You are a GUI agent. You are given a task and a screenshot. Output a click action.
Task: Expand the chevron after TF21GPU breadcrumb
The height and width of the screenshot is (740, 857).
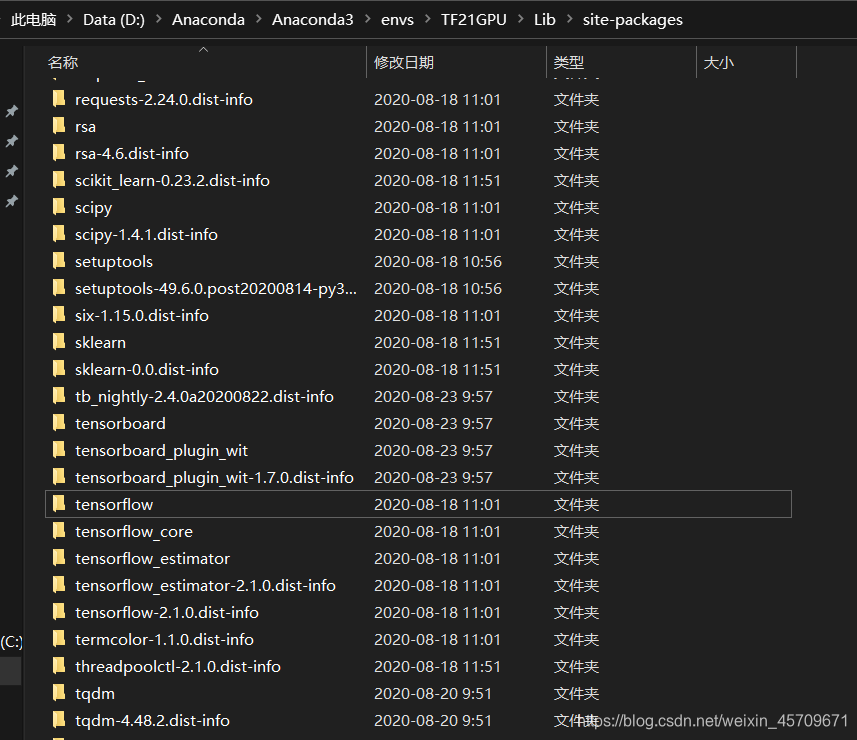click(520, 19)
